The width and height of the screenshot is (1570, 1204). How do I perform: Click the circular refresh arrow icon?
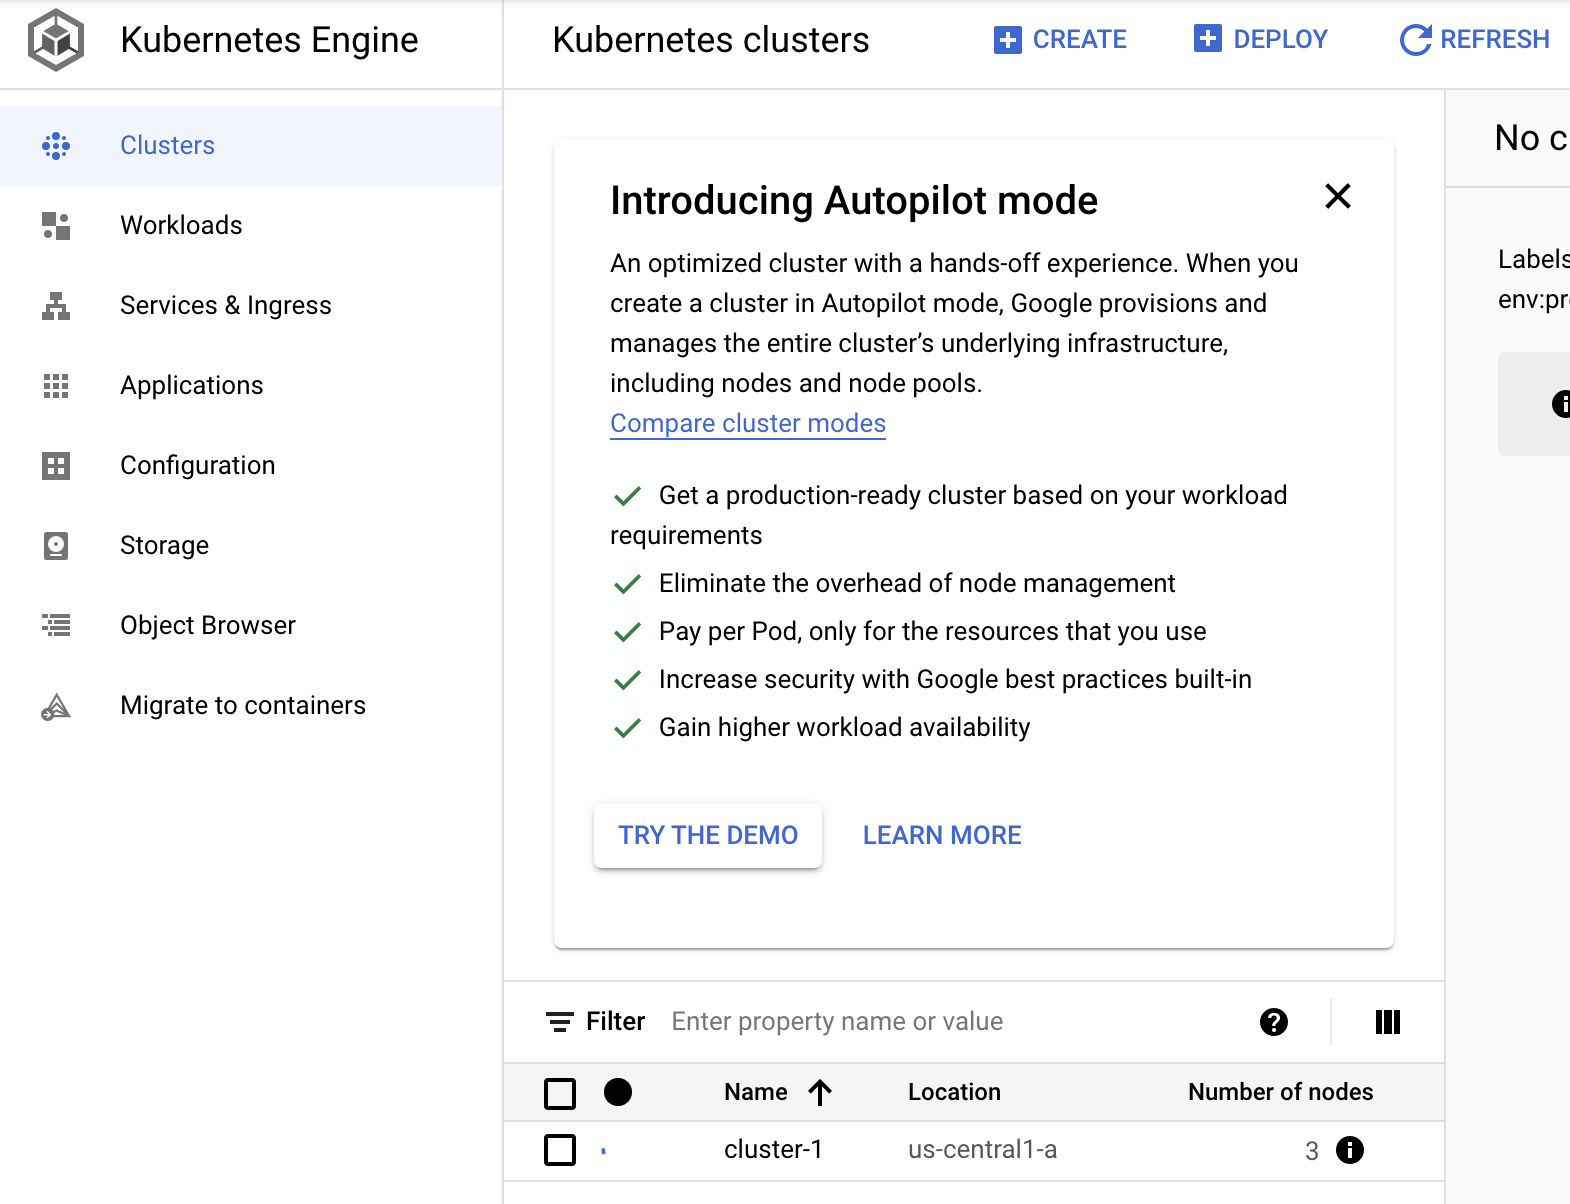(x=1415, y=40)
